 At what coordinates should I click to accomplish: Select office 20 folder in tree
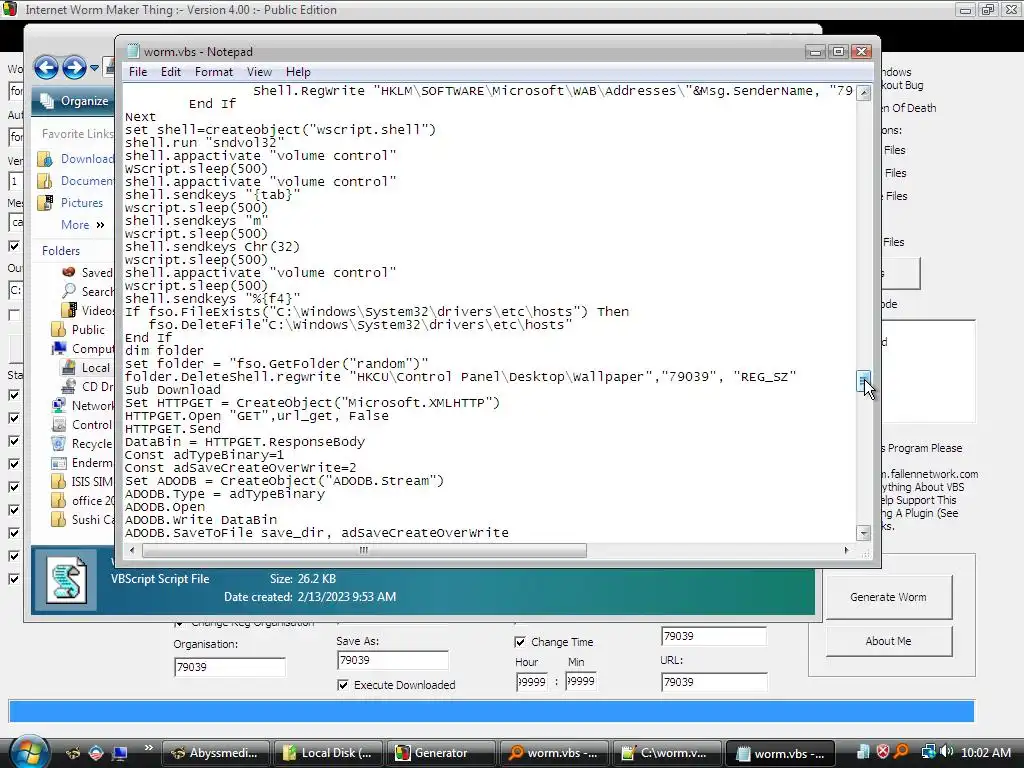point(82,500)
